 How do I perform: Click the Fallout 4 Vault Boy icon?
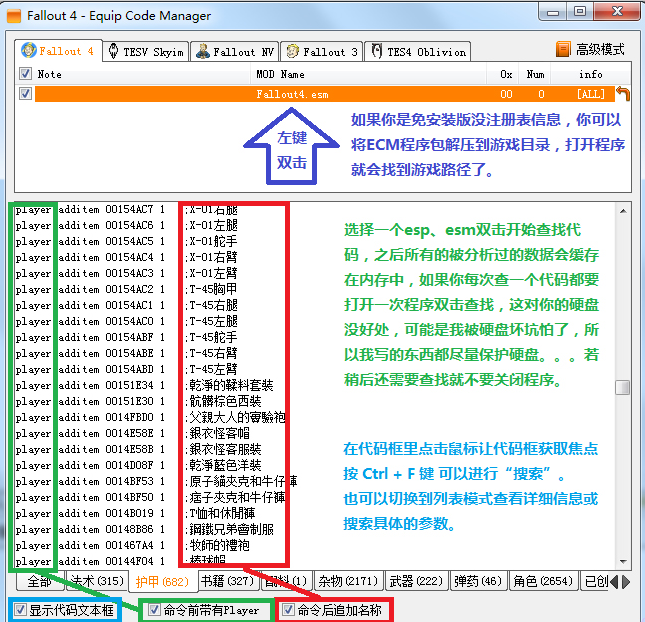(30, 51)
